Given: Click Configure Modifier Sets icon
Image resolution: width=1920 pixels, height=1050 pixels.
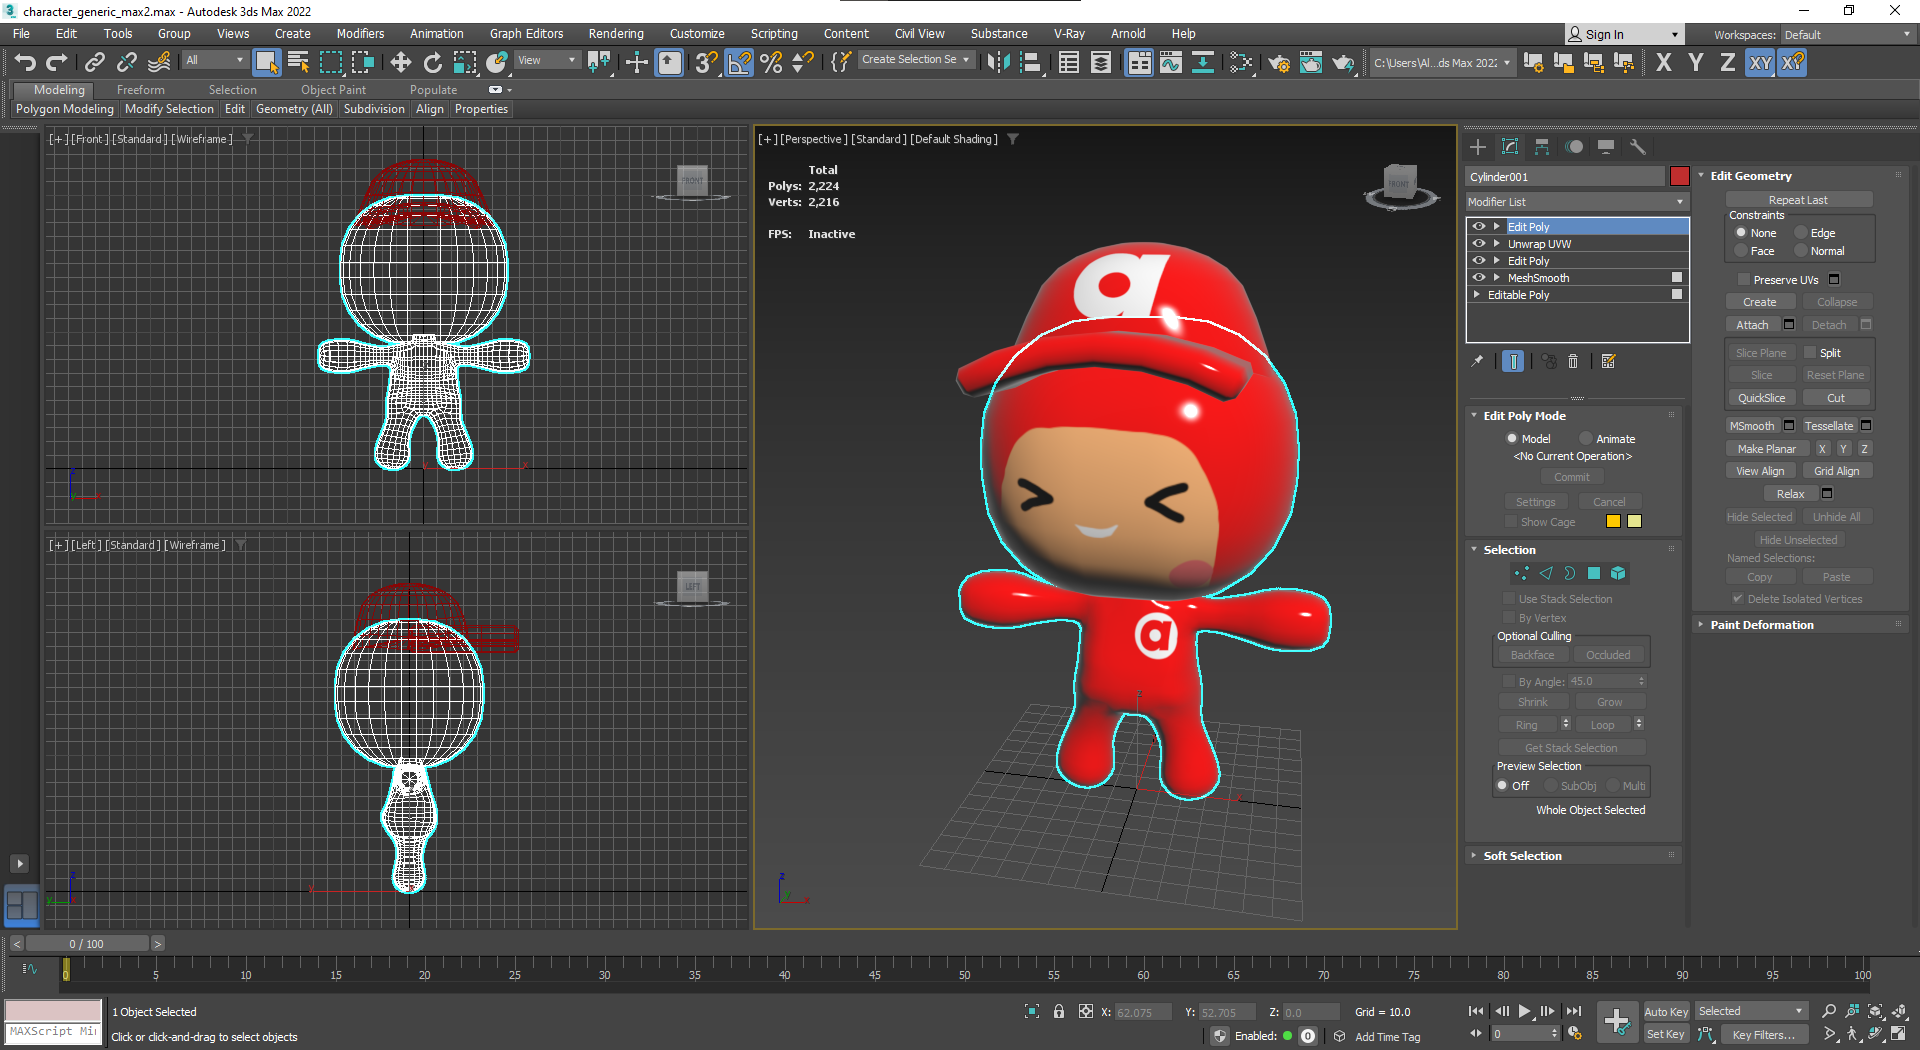Looking at the screenshot, I should (1609, 361).
